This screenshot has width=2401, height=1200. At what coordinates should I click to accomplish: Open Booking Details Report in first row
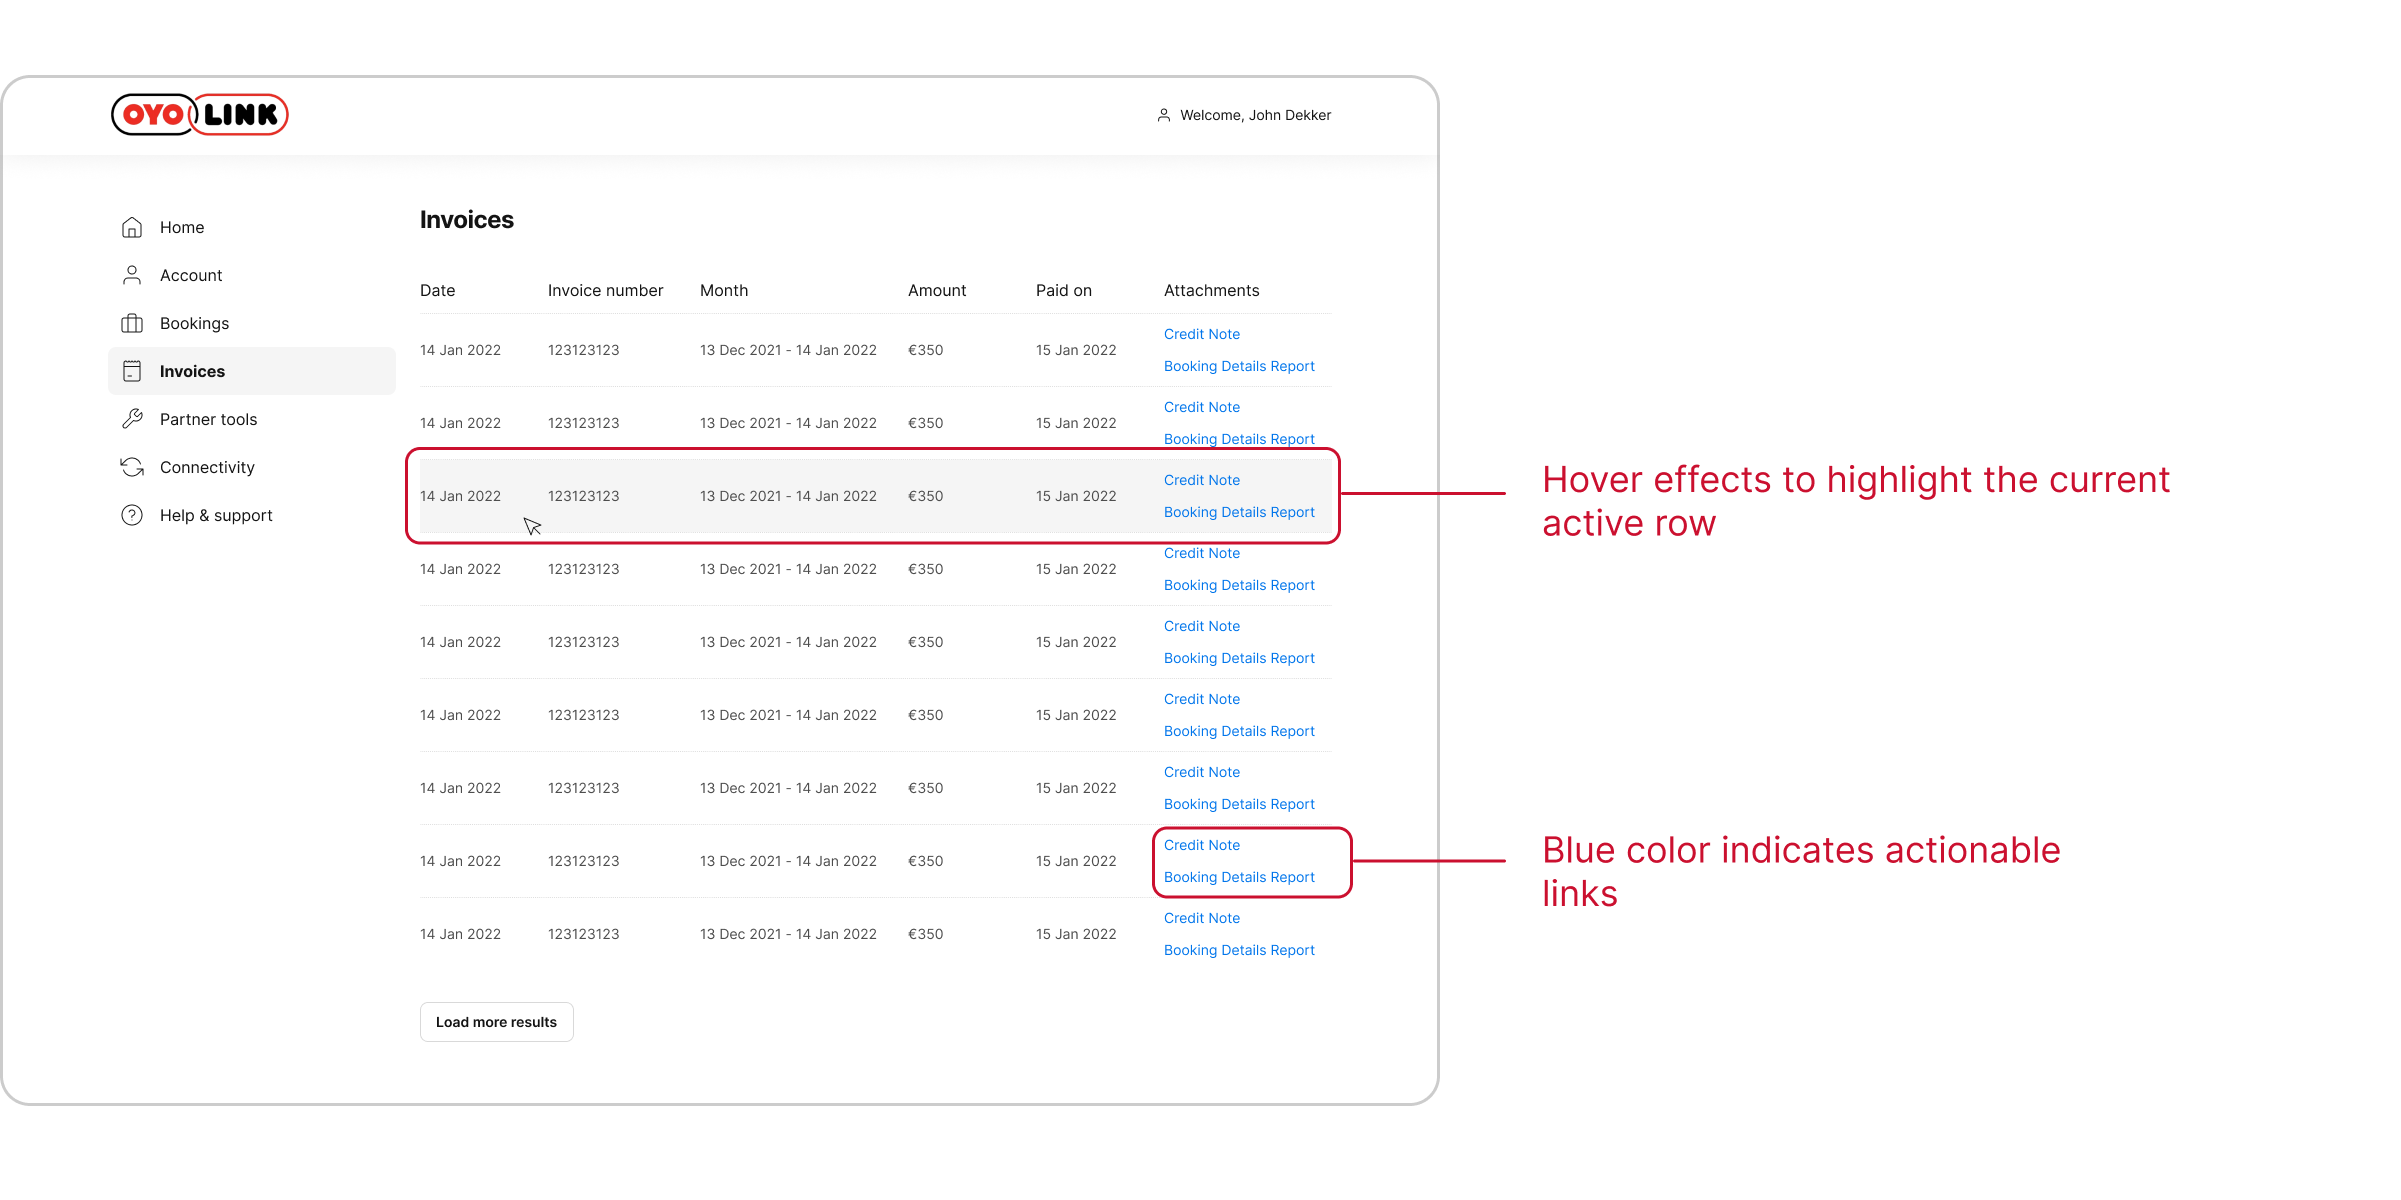click(x=1238, y=366)
